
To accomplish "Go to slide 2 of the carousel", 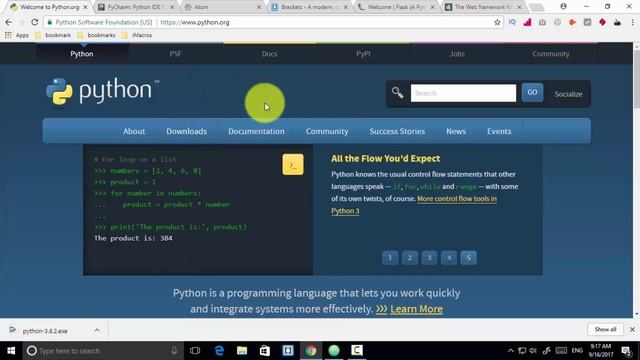I will tap(410, 258).
